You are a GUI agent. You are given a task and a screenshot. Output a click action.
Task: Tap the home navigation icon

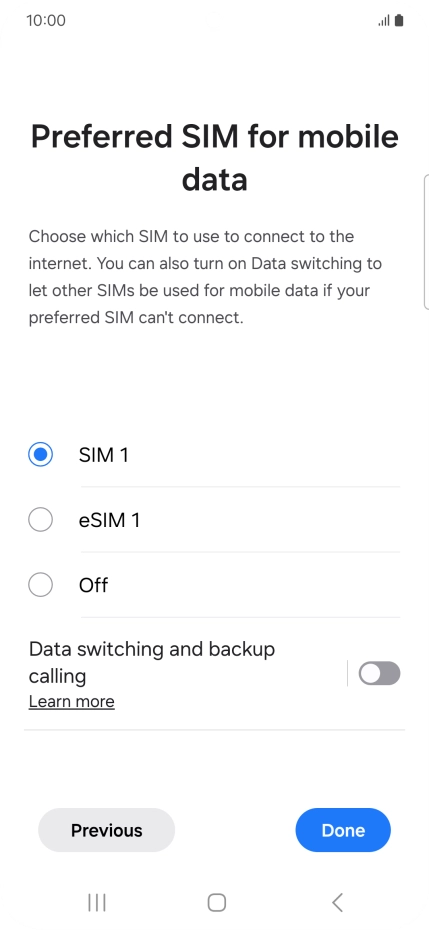coord(217,903)
